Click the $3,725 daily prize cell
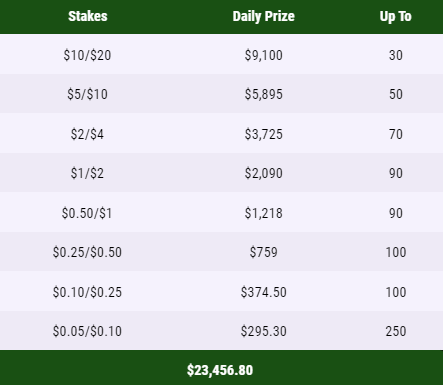The width and height of the screenshot is (443, 385). (x=263, y=134)
